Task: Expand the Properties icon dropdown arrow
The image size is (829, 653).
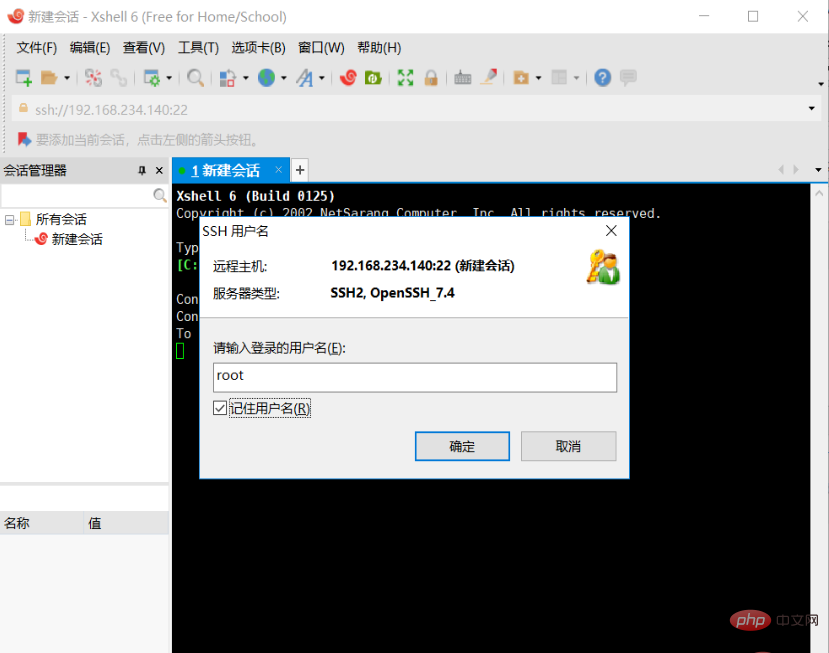Action: pos(169,78)
